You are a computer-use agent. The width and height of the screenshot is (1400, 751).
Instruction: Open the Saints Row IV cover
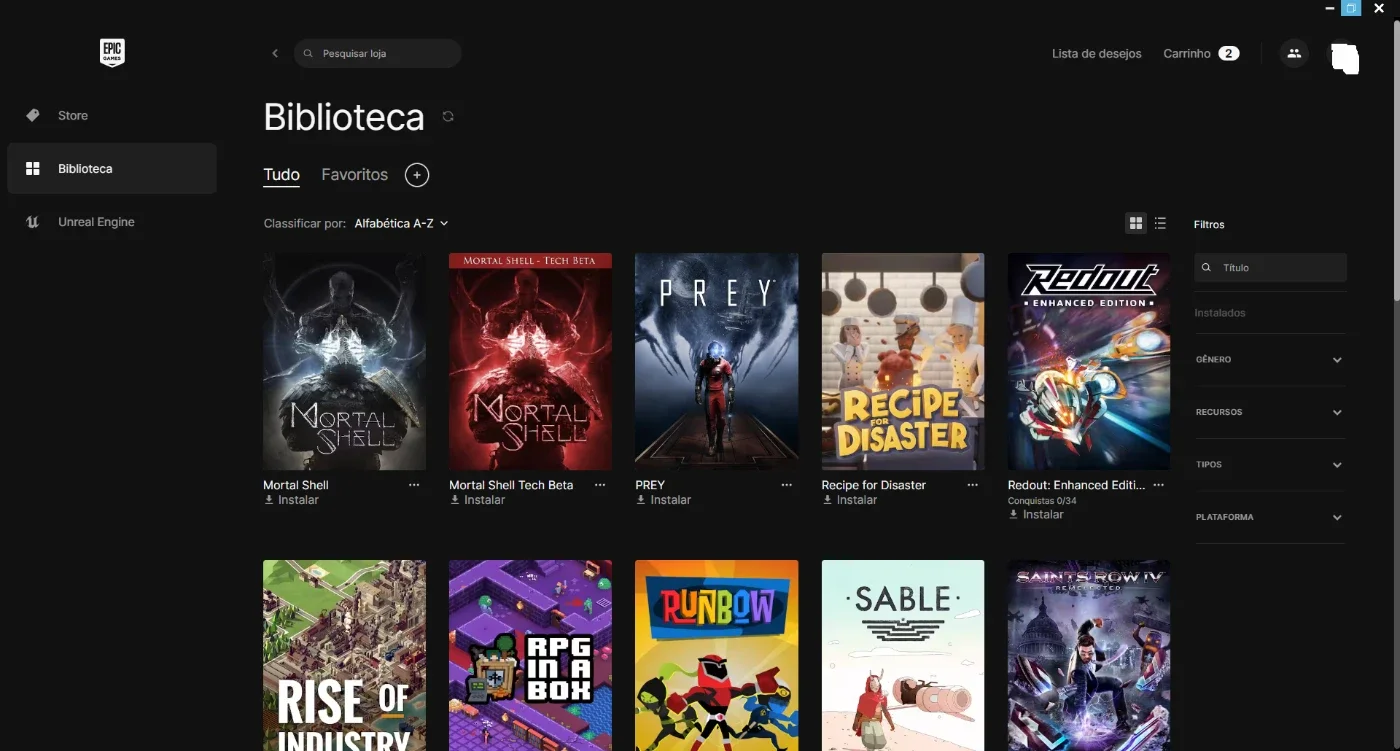[x=1089, y=655]
